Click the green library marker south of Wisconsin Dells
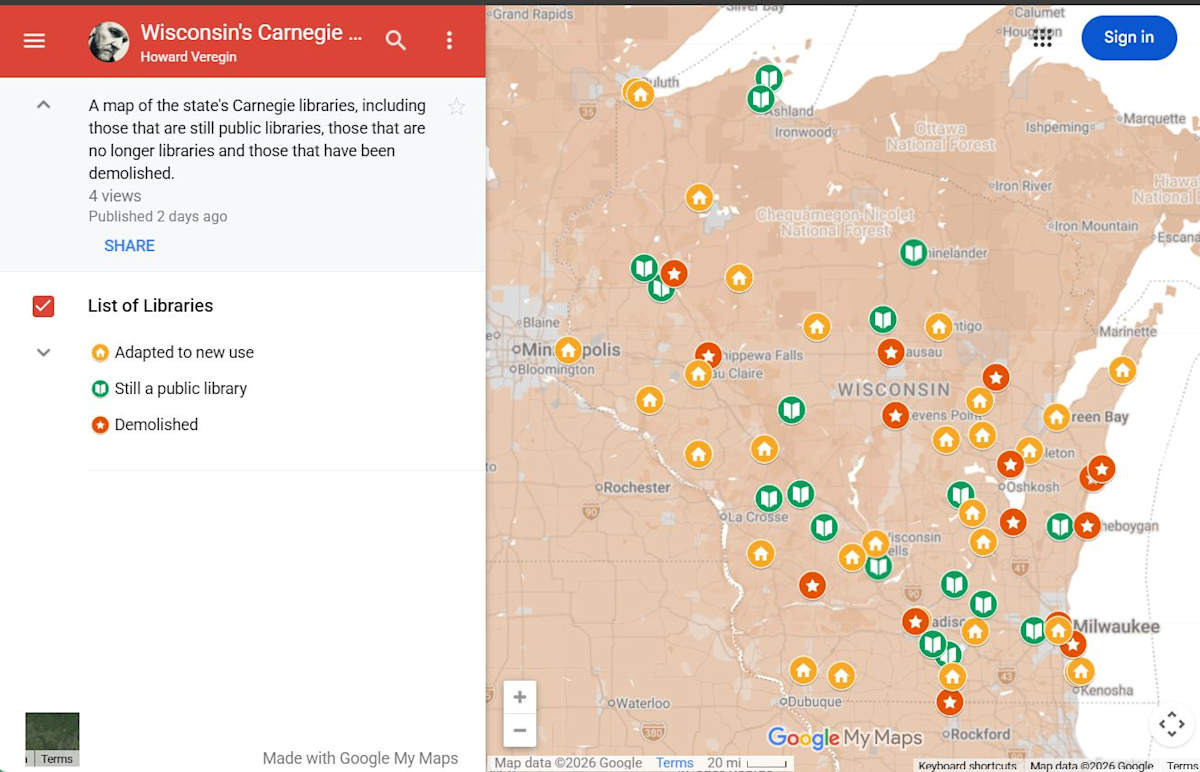Viewport: 1200px width, 772px height. (x=878, y=567)
